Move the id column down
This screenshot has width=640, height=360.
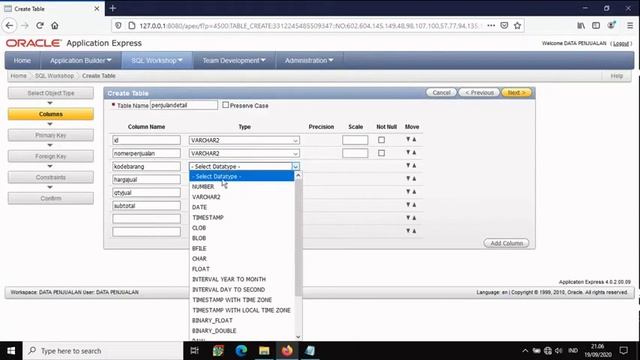[x=408, y=140]
